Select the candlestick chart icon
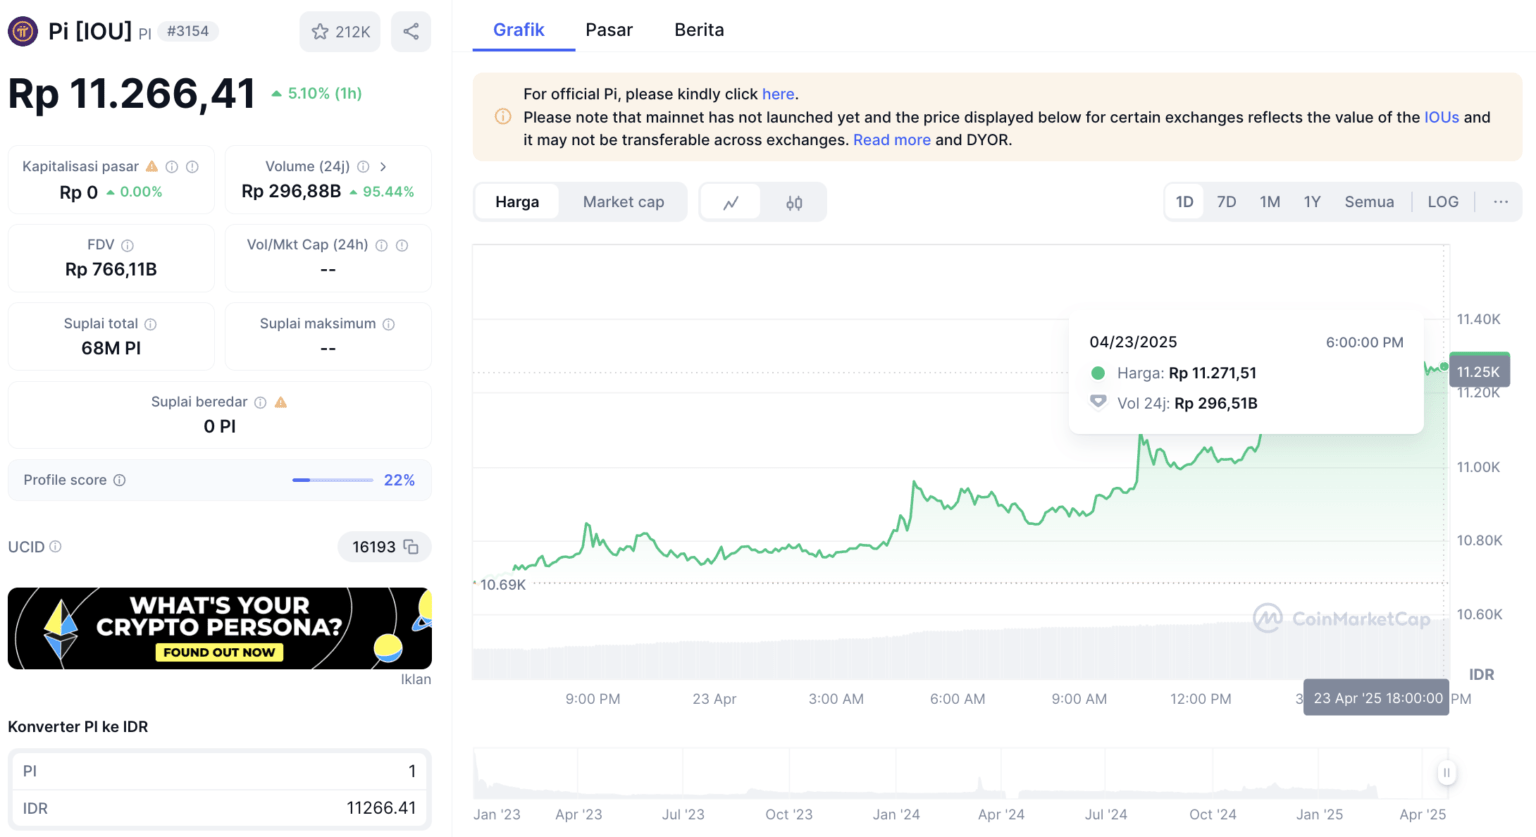Viewport: 1536px width, 837px height. click(793, 201)
